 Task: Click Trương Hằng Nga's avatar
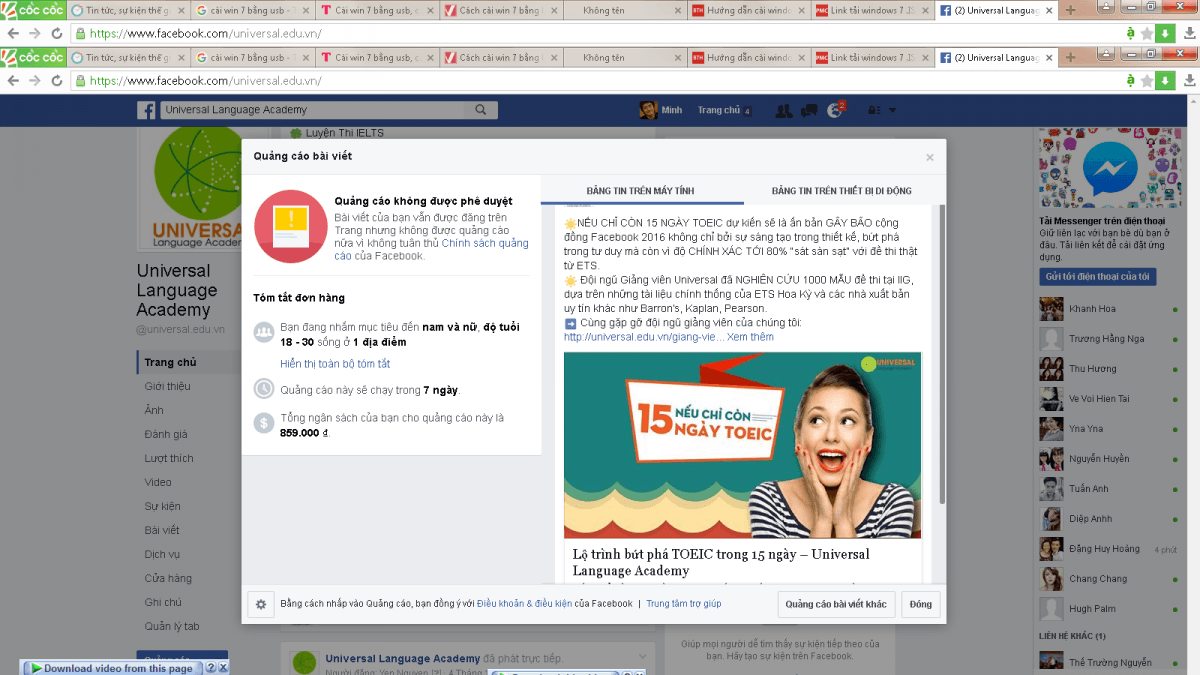pos(1051,339)
